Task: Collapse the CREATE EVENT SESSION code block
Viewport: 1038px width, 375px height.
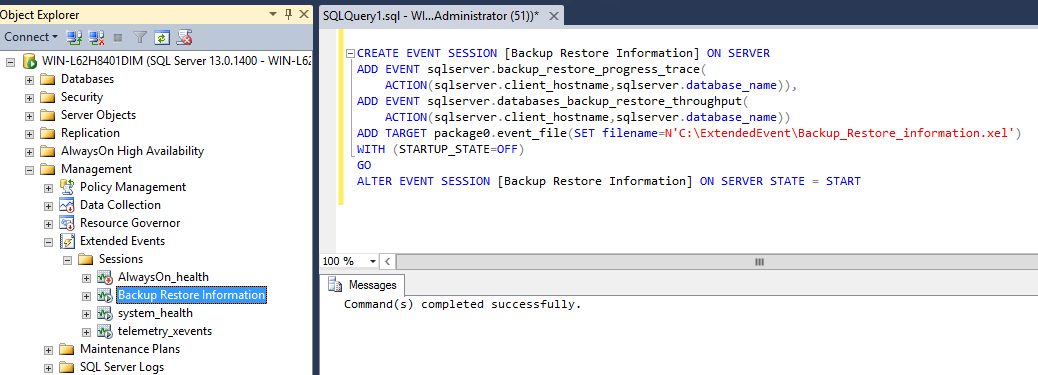Action: click(351, 53)
